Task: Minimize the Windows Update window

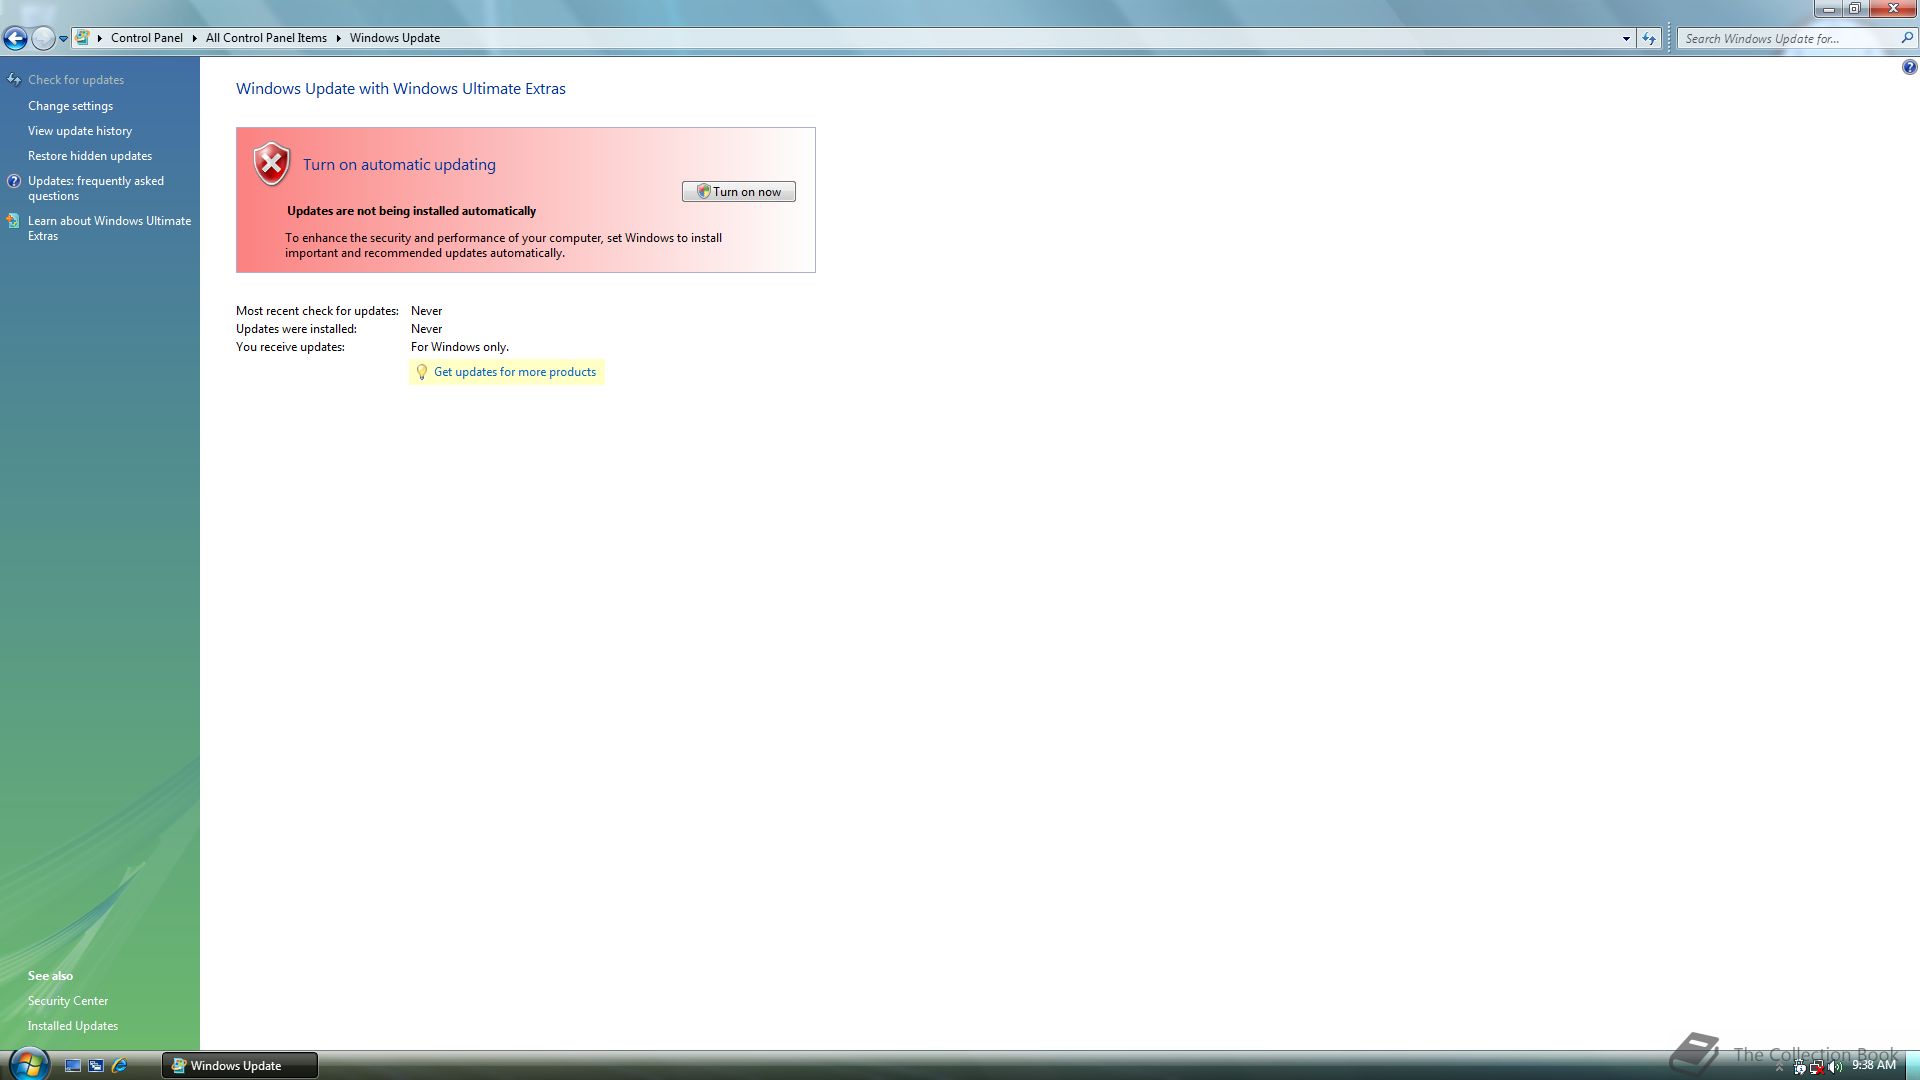Action: (x=1828, y=9)
